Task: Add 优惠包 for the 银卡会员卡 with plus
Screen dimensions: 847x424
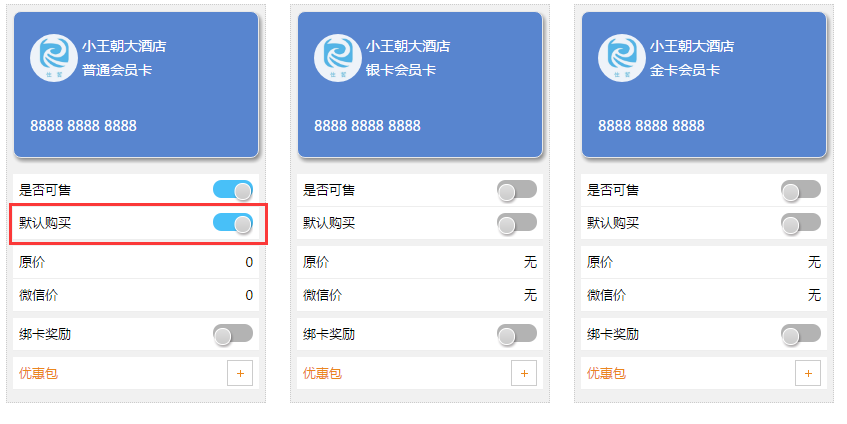Action: click(x=524, y=373)
